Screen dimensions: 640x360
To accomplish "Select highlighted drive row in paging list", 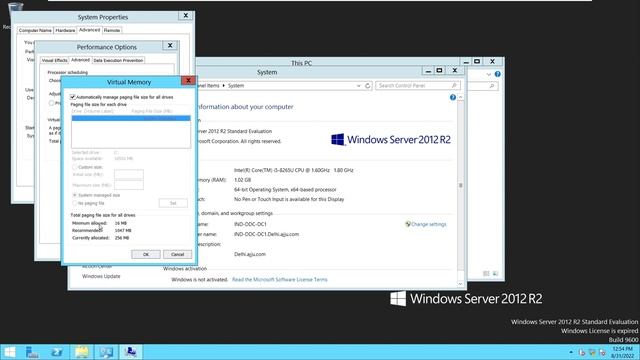I will [x=131, y=118].
